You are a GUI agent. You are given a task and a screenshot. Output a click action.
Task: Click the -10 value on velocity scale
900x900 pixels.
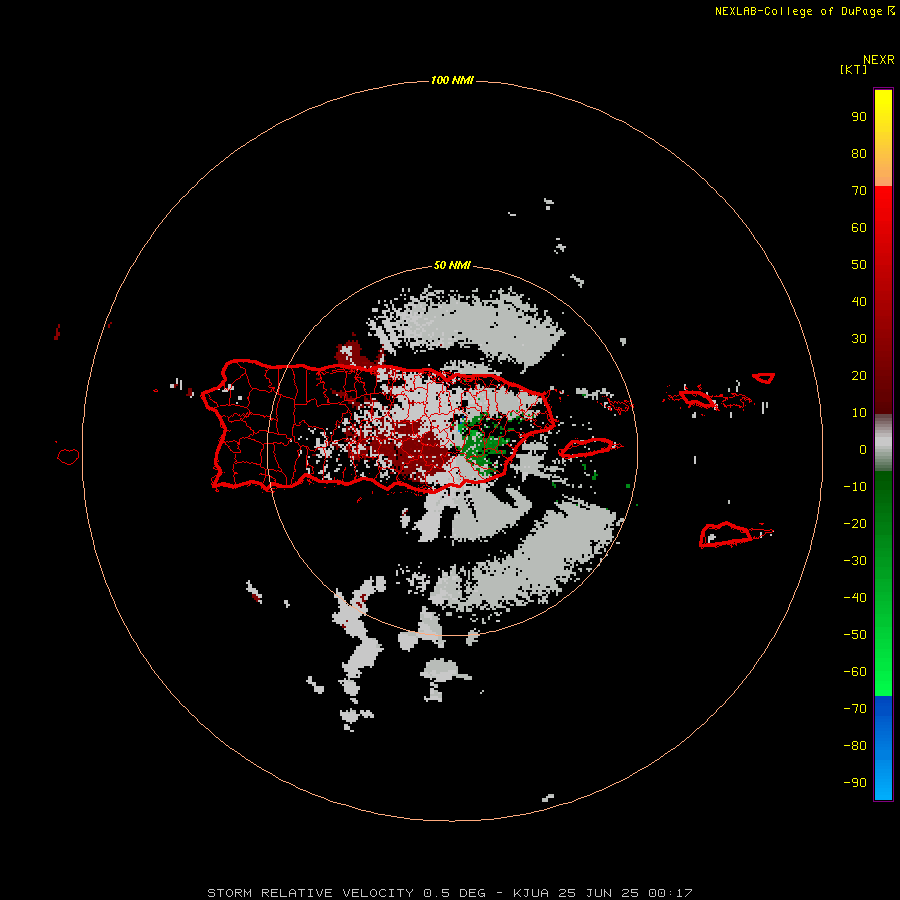click(x=855, y=487)
